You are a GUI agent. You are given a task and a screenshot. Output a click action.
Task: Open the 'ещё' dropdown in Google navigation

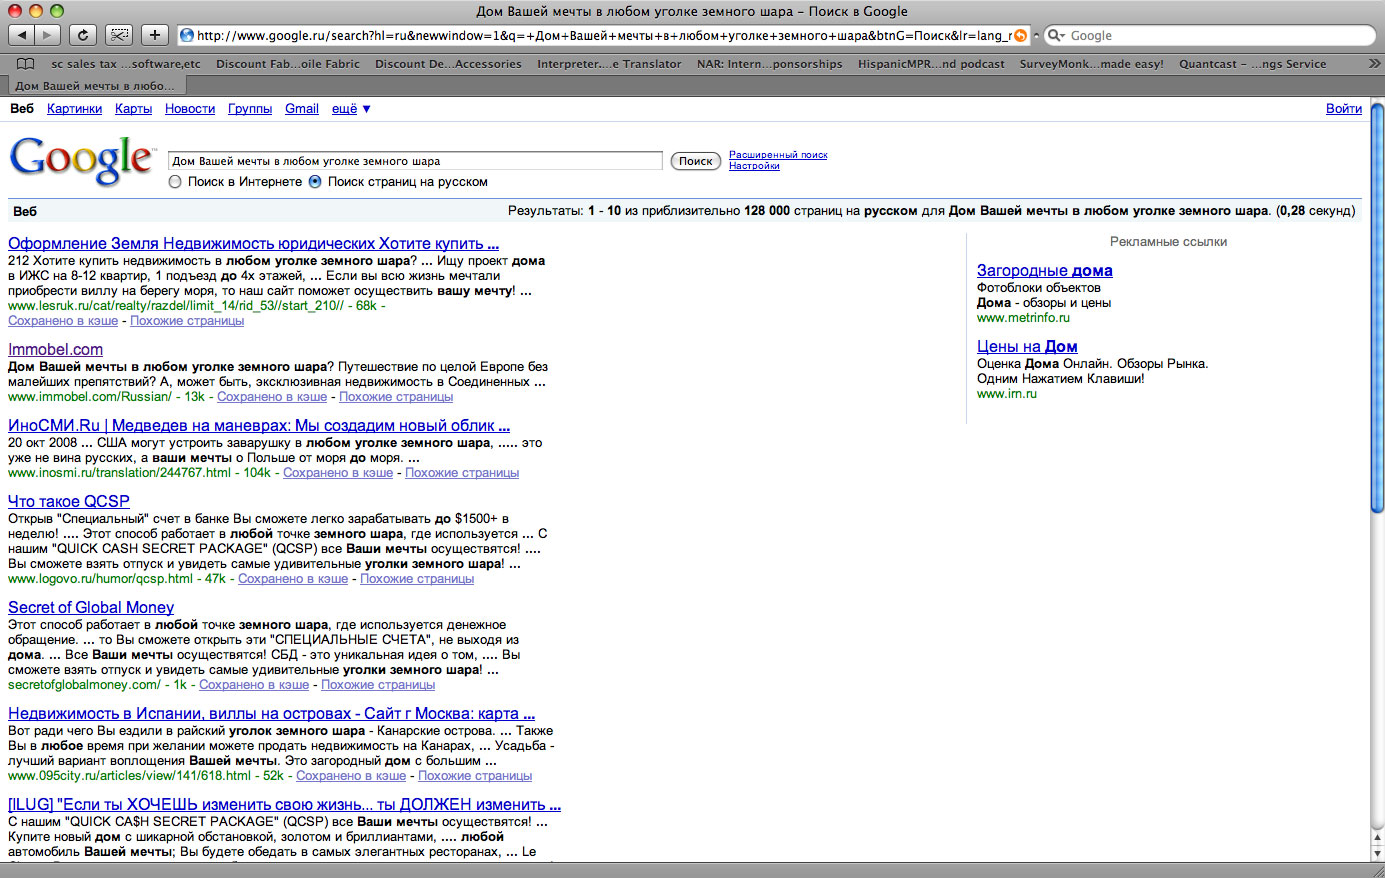[x=351, y=109]
